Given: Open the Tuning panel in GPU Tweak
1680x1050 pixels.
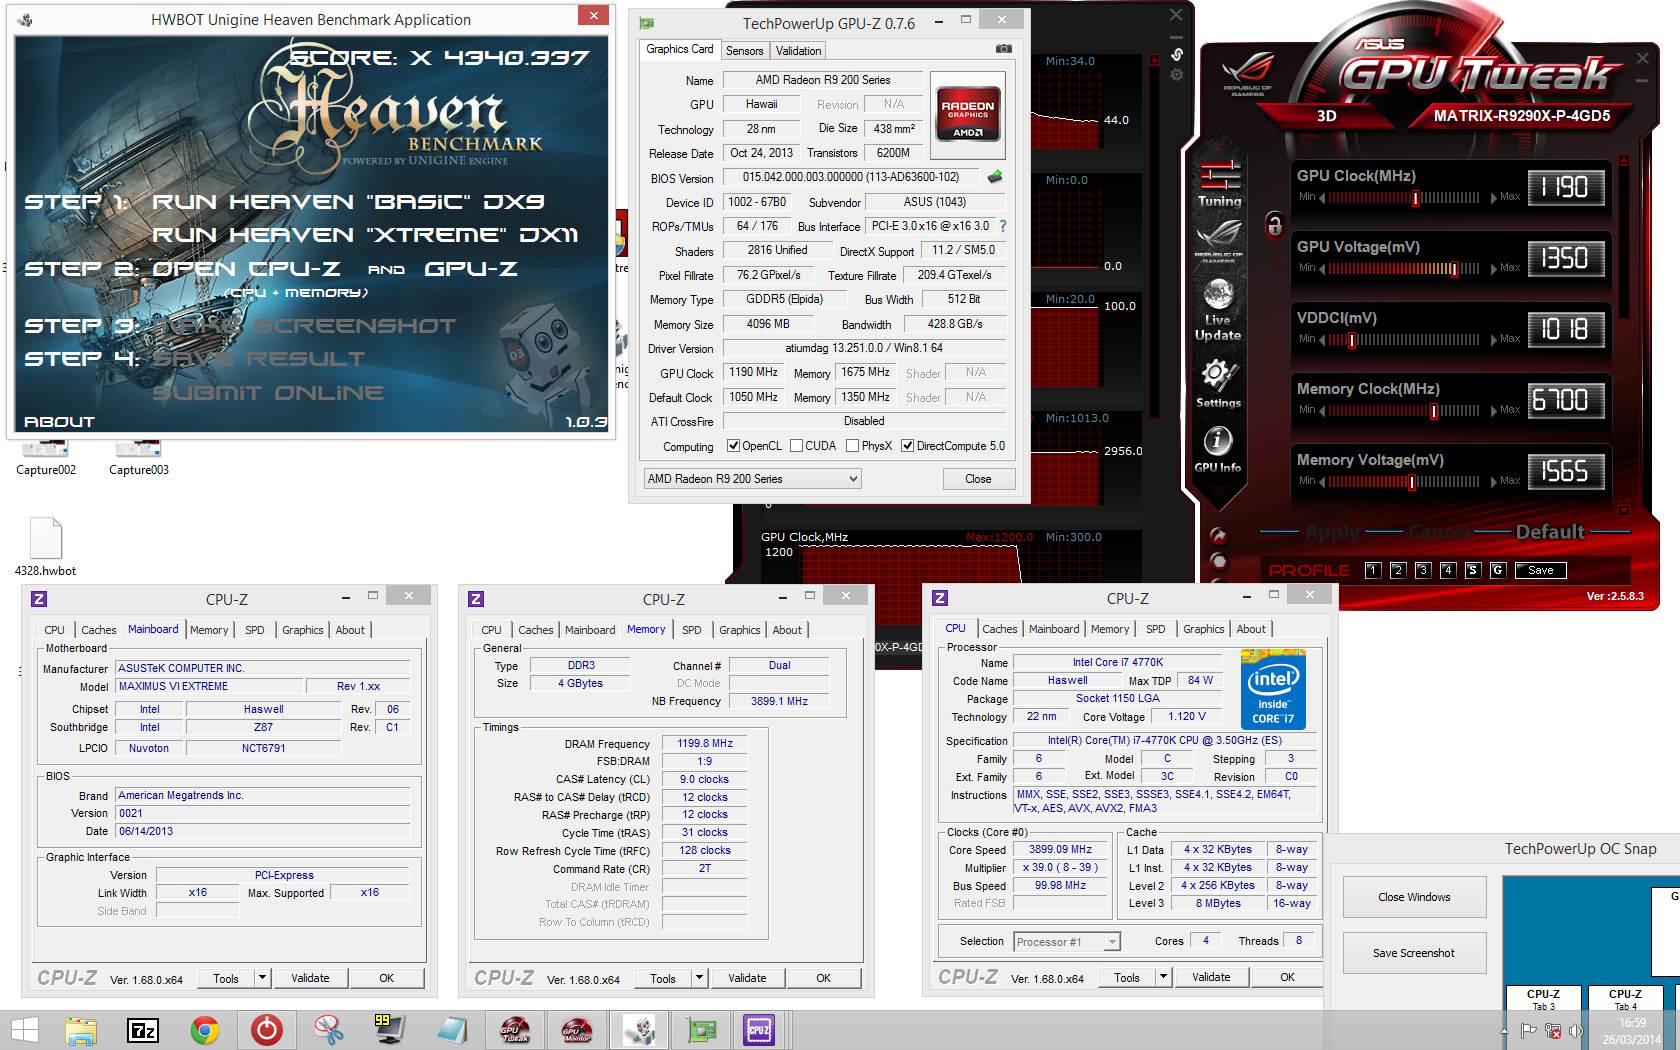Looking at the screenshot, I should coord(1219,183).
